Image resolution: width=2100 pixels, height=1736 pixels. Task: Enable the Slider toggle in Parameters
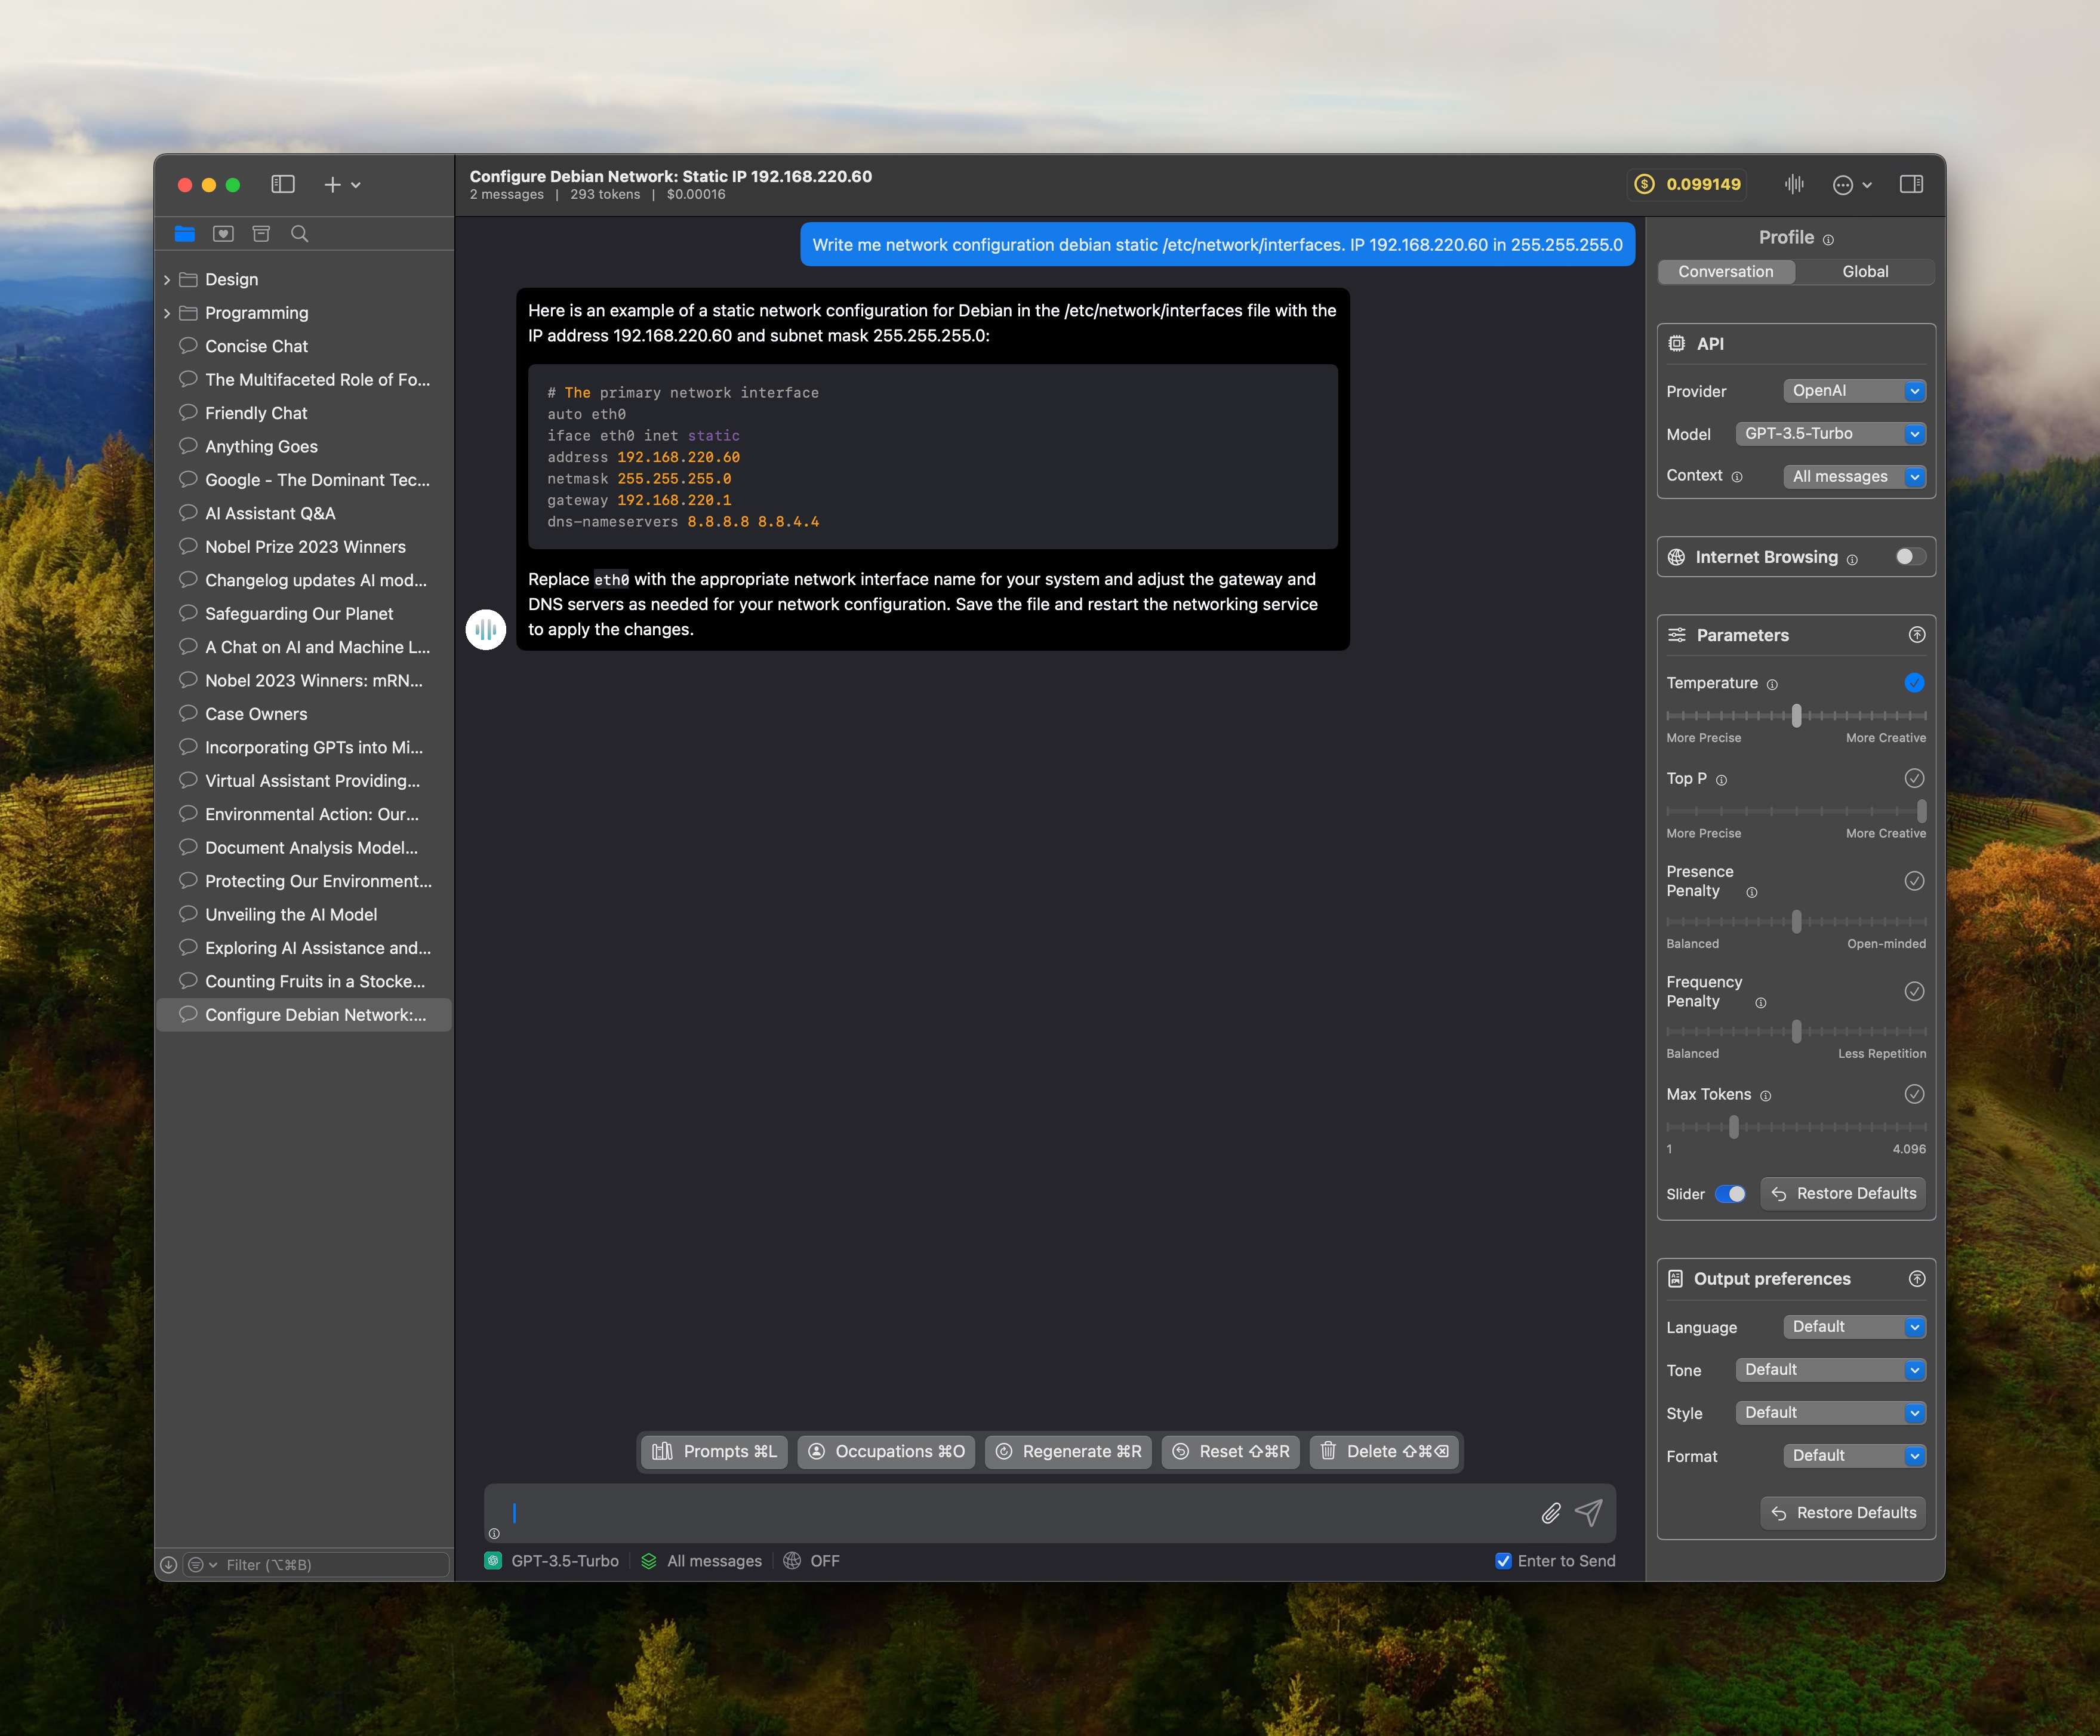pos(1731,1193)
